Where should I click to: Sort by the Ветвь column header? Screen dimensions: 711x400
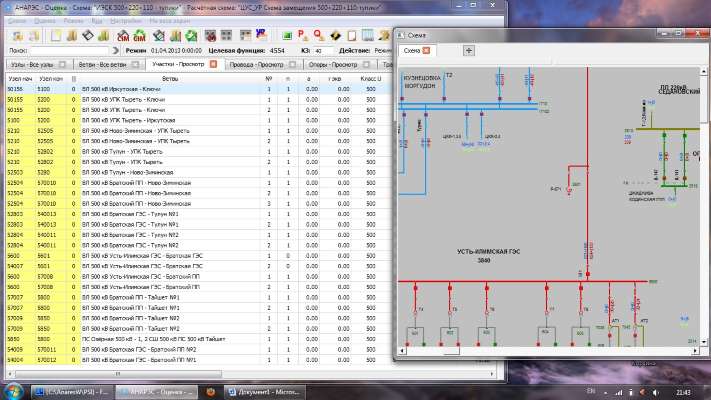(x=170, y=79)
